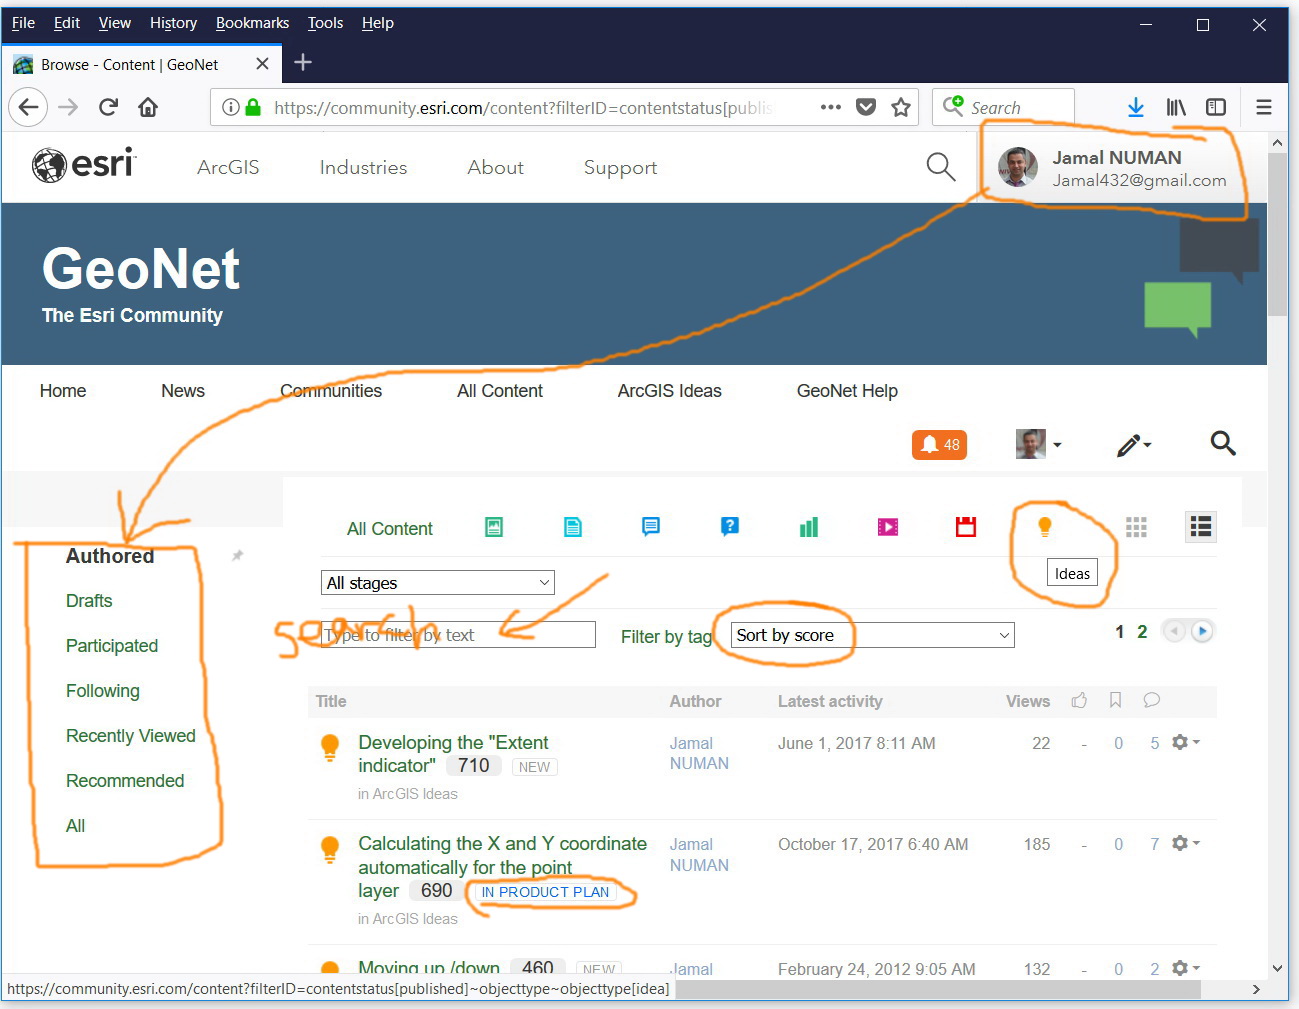The width and height of the screenshot is (1299, 1009).
Task: Reload the page with the refresh icon
Action: point(108,107)
